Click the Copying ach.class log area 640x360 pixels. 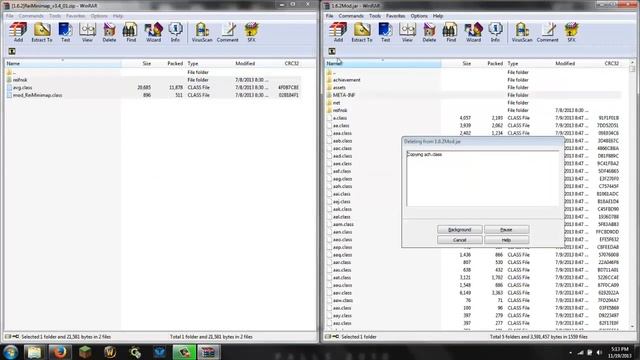click(x=482, y=178)
